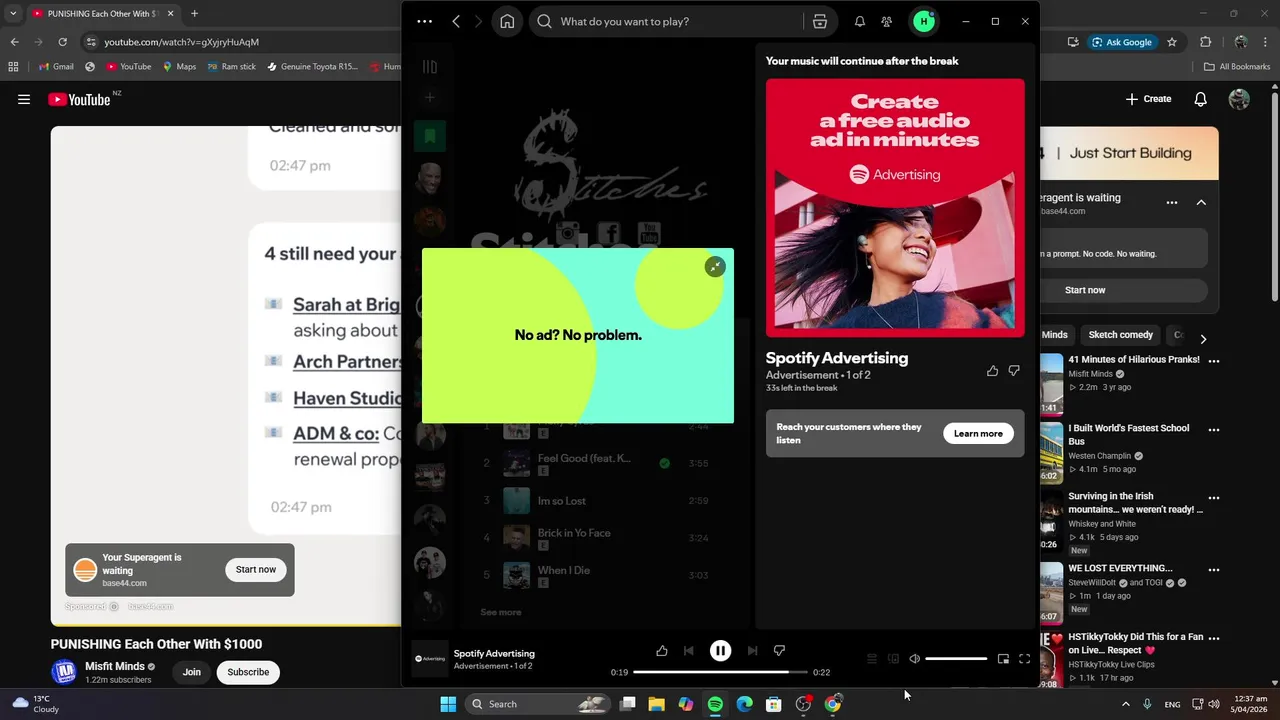Like the Spotify Advertising ad in panel

tap(992, 370)
